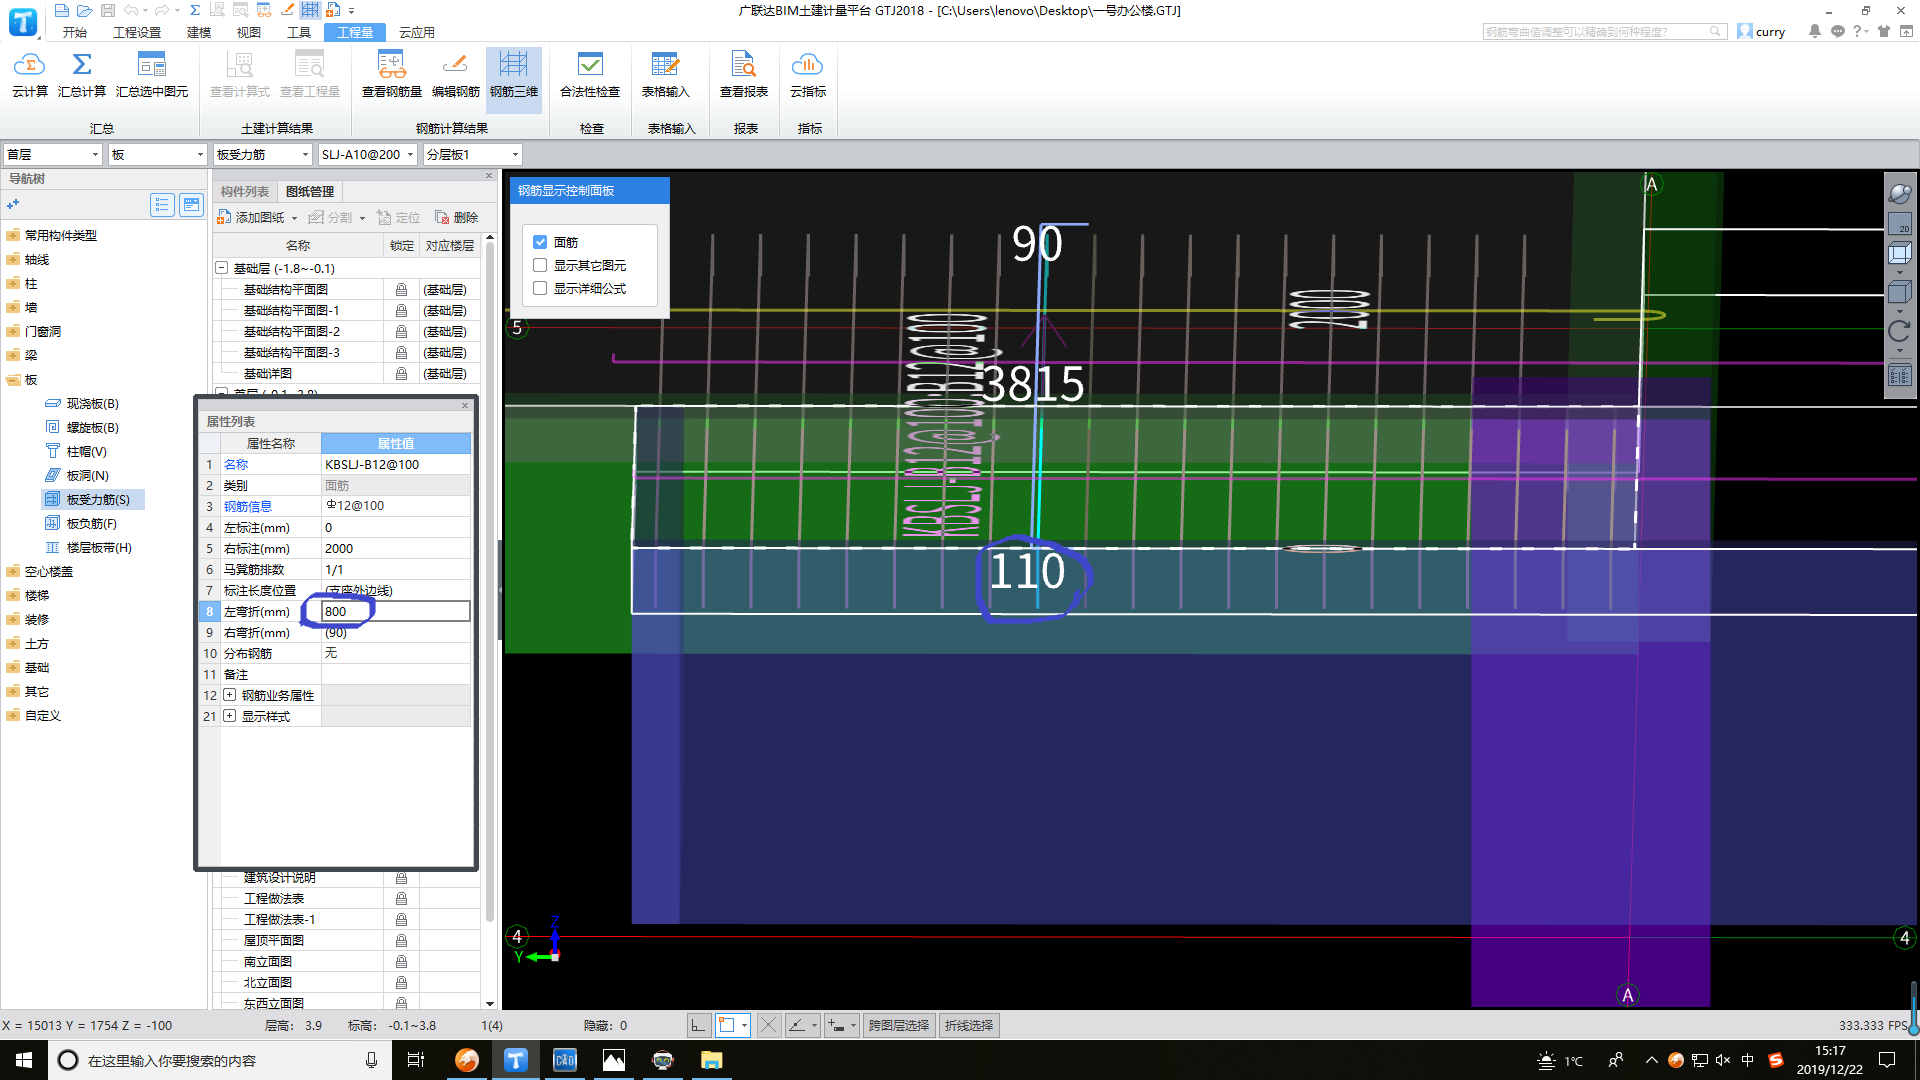1920x1080 pixels.
Task: Open File Explorer from taskbar
Action: [712, 1060]
